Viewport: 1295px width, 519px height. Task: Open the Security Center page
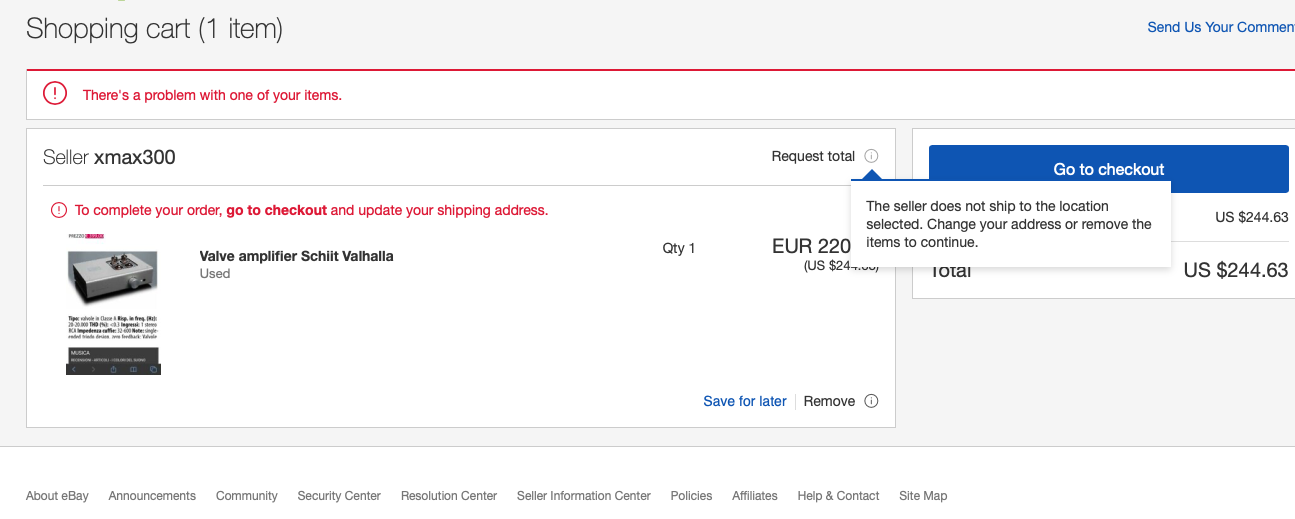coord(339,495)
